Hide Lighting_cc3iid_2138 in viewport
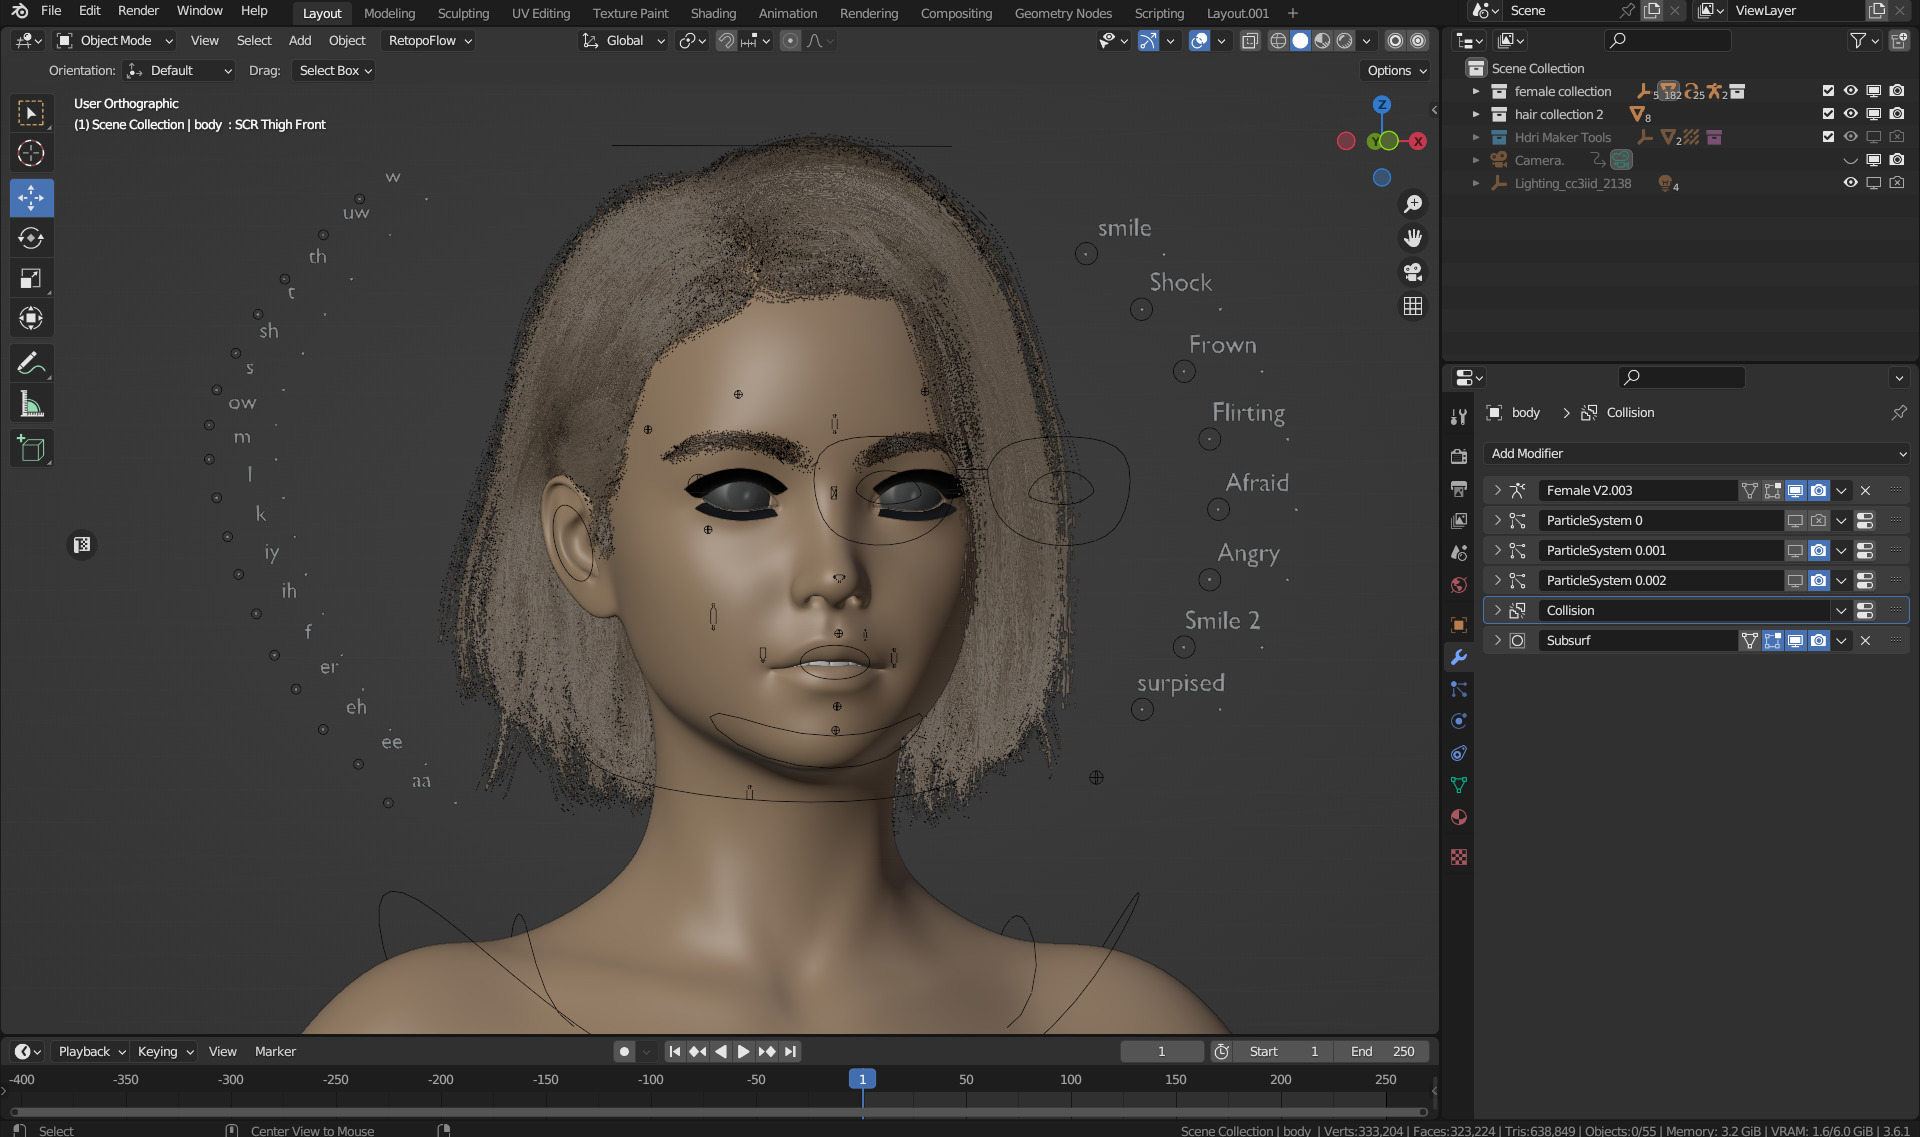 (x=1851, y=183)
